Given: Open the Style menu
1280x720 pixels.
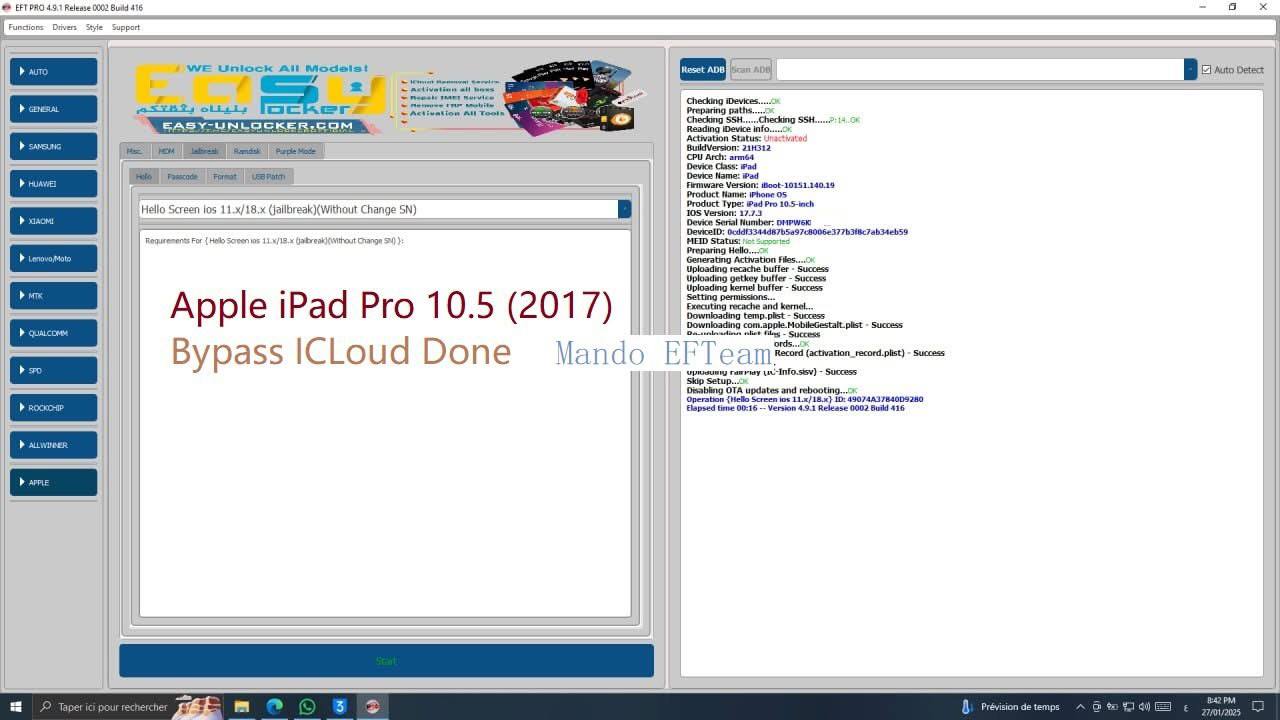Looking at the screenshot, I should [94, 27].
